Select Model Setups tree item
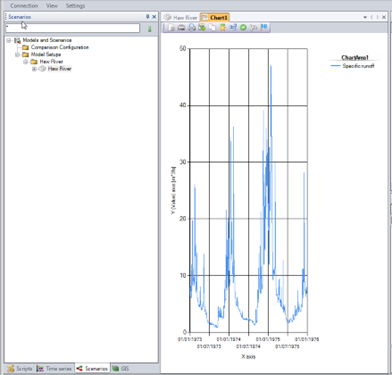392x375 pixels. (x=46, y=55)
